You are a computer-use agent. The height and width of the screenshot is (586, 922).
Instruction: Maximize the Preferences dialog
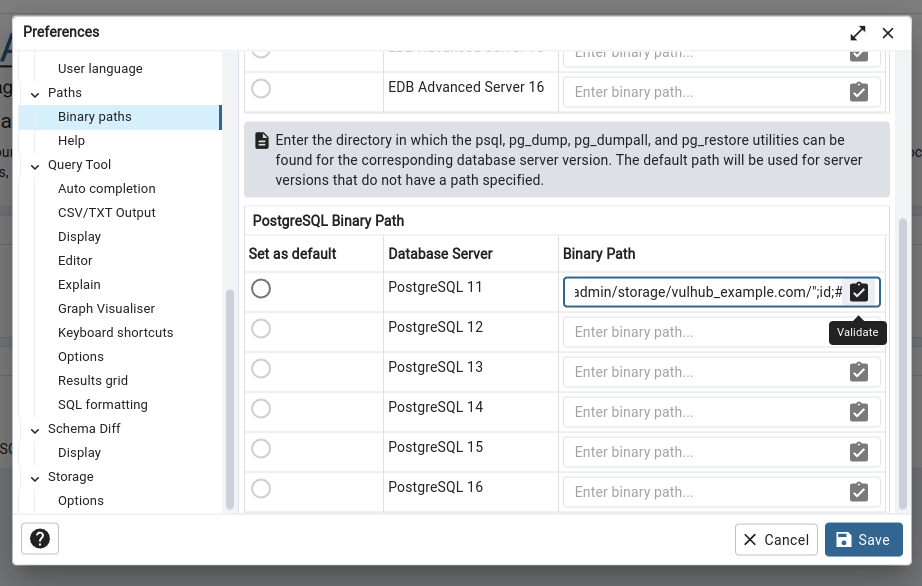(858, 34)
